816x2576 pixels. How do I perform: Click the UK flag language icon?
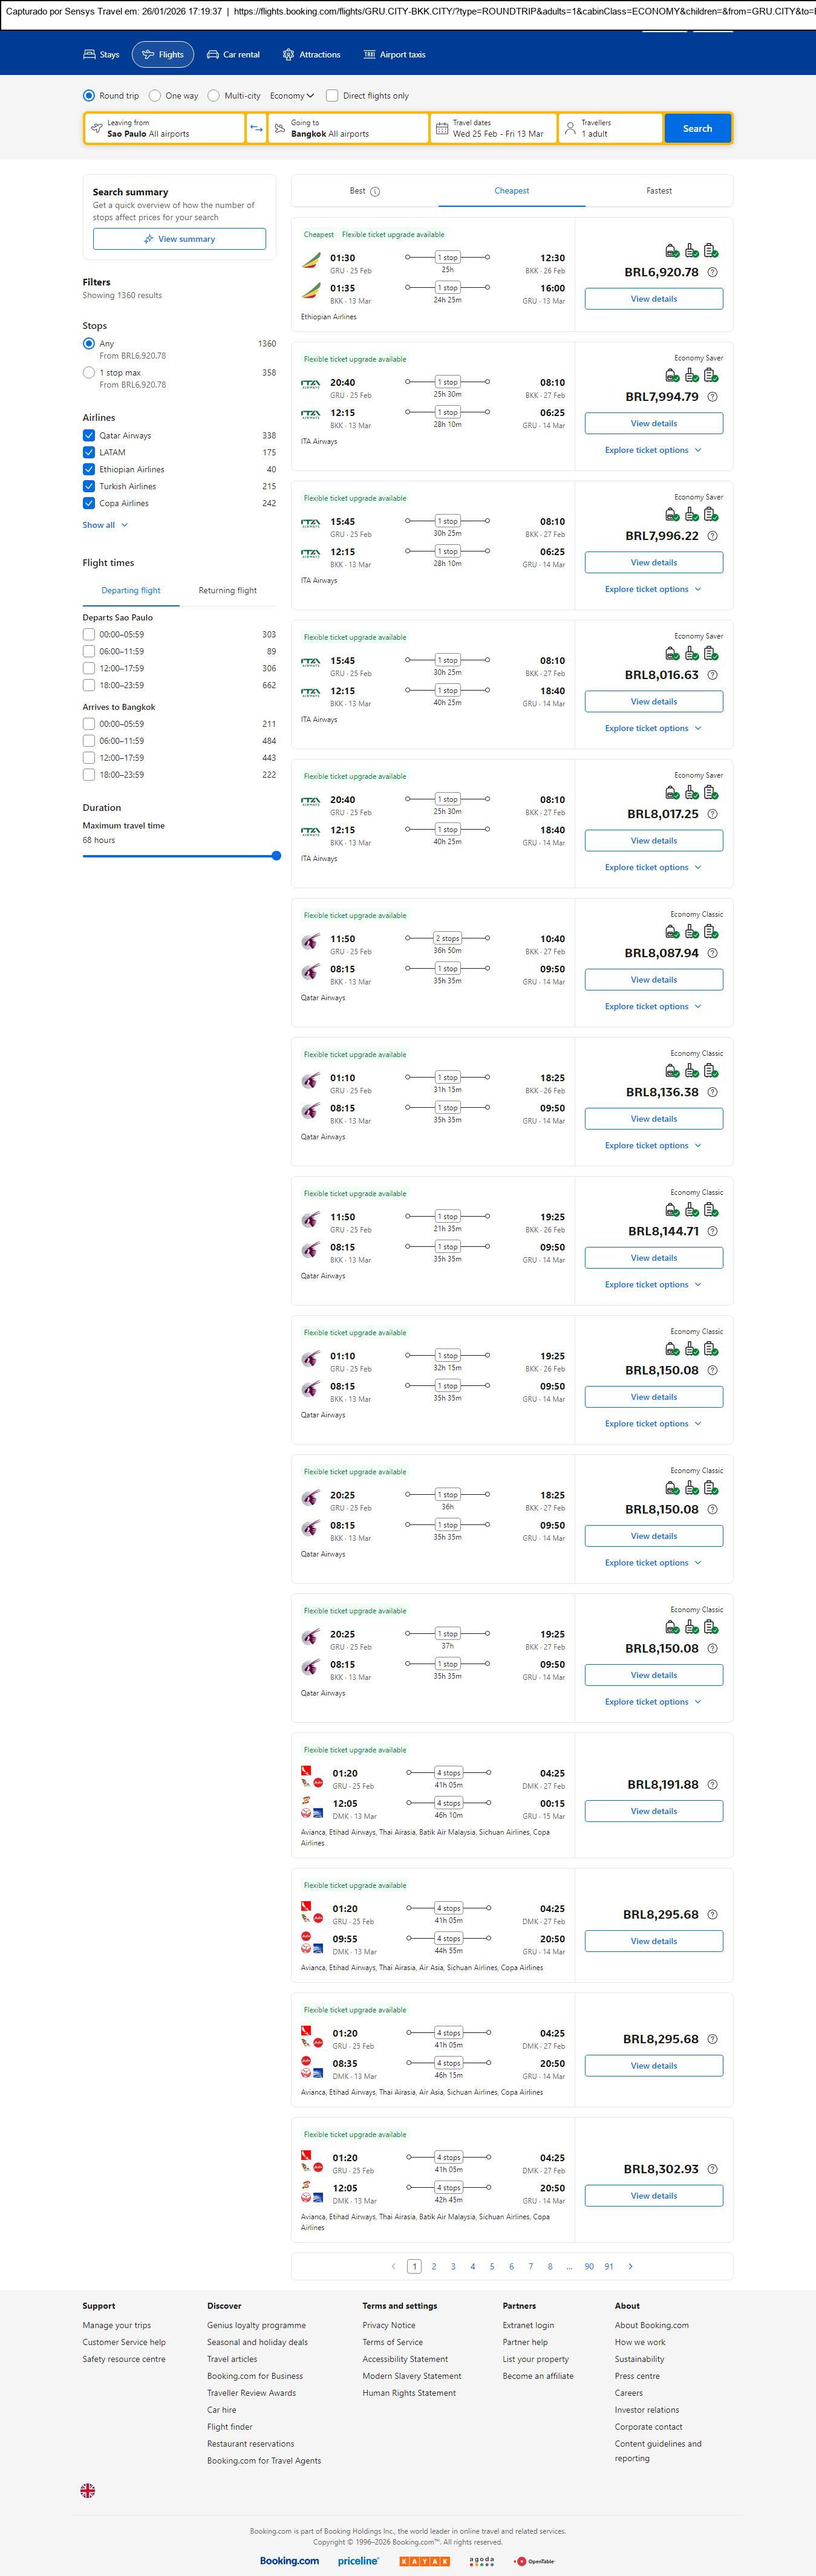click(x=88, y=2490)
